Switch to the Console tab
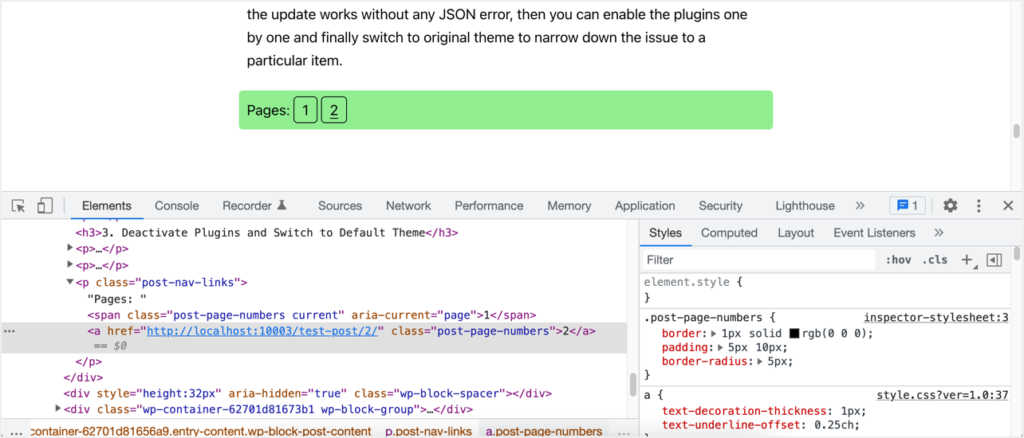The width and height of the screenshot is (1024, 438). (x=176, y=206)
